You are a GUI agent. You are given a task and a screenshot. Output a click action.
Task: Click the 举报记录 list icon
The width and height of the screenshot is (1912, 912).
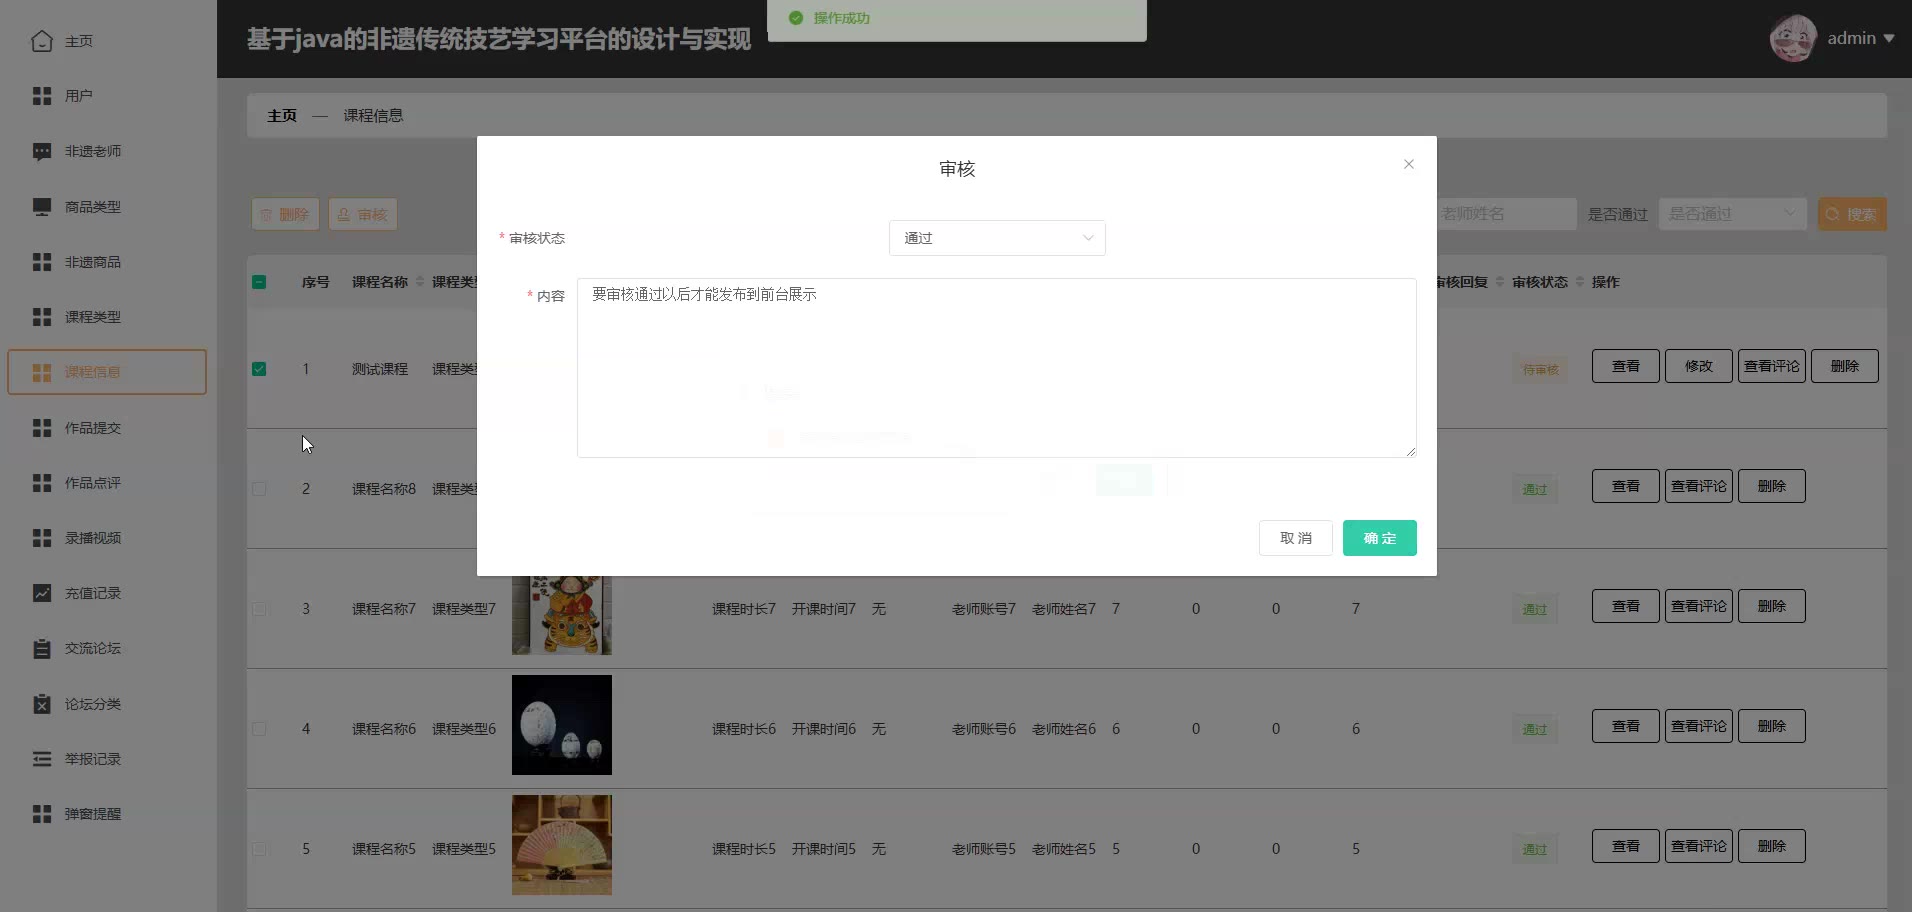pos(42,759)
